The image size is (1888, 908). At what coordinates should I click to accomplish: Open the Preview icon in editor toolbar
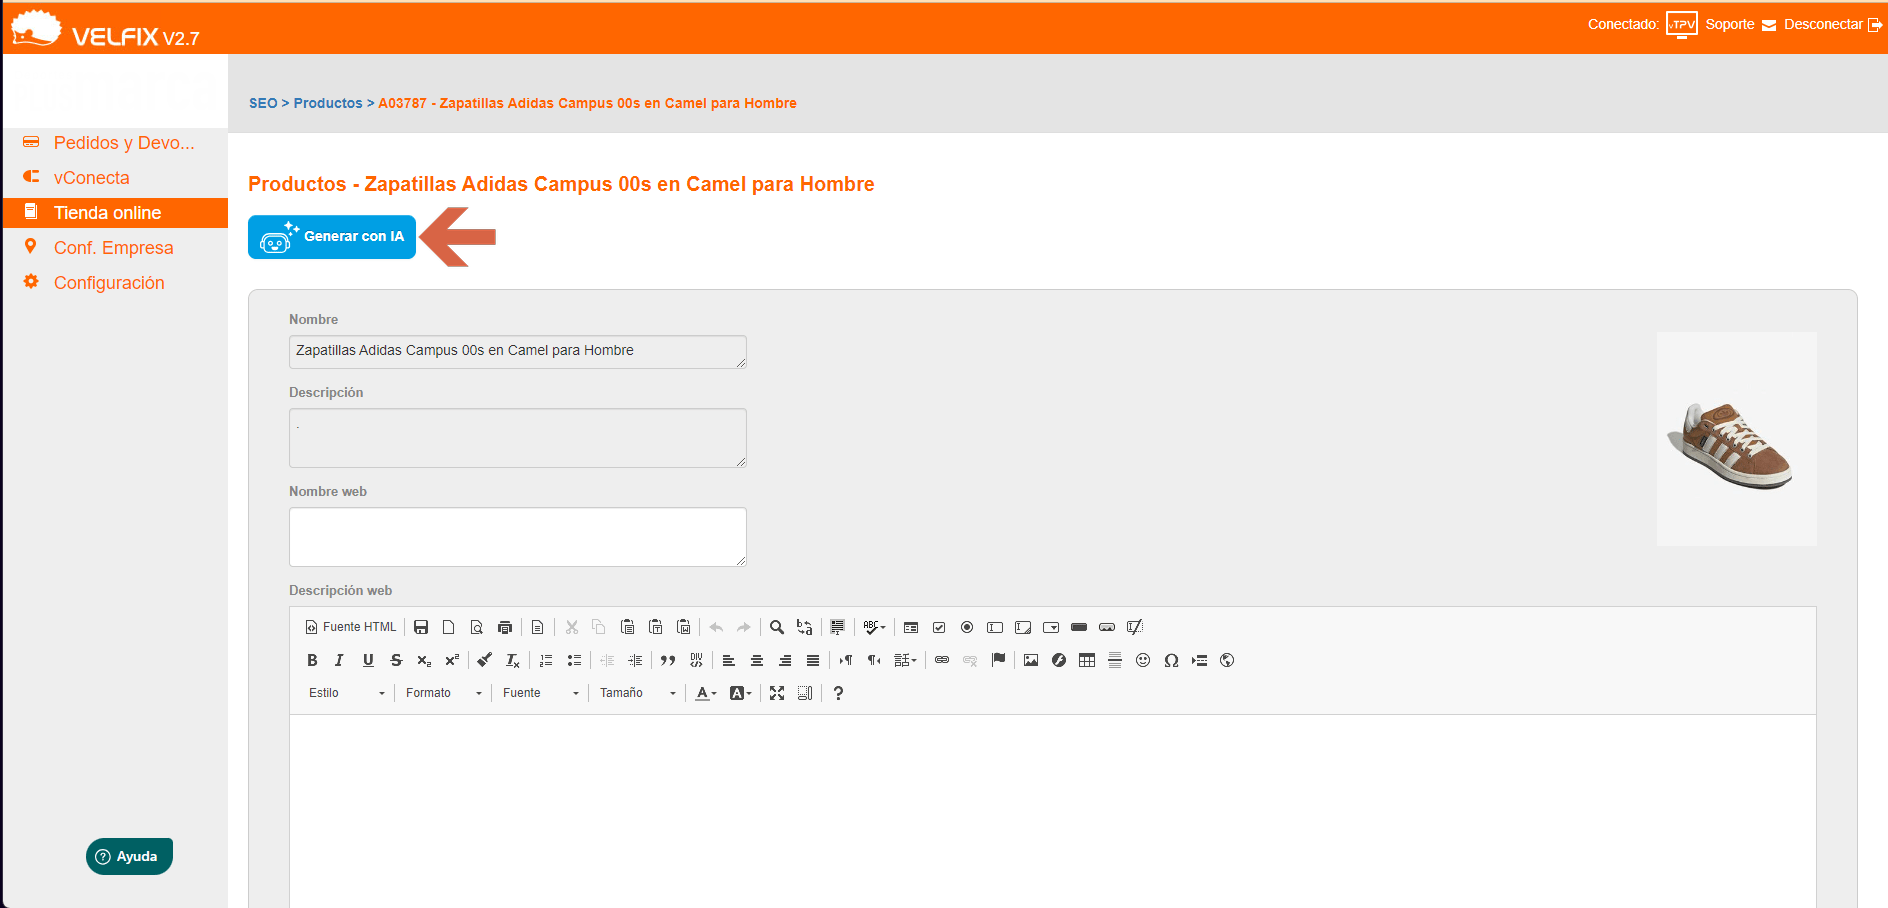(x=477, y=627)
